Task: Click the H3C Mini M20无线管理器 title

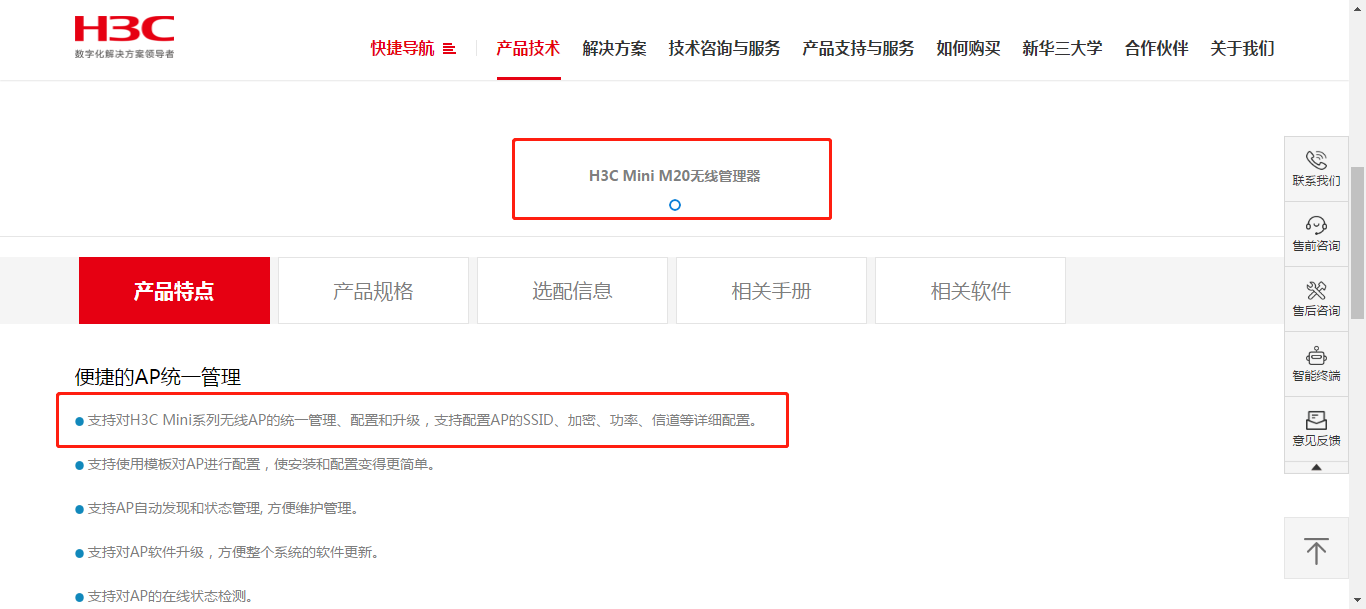Action: (675, 176)
